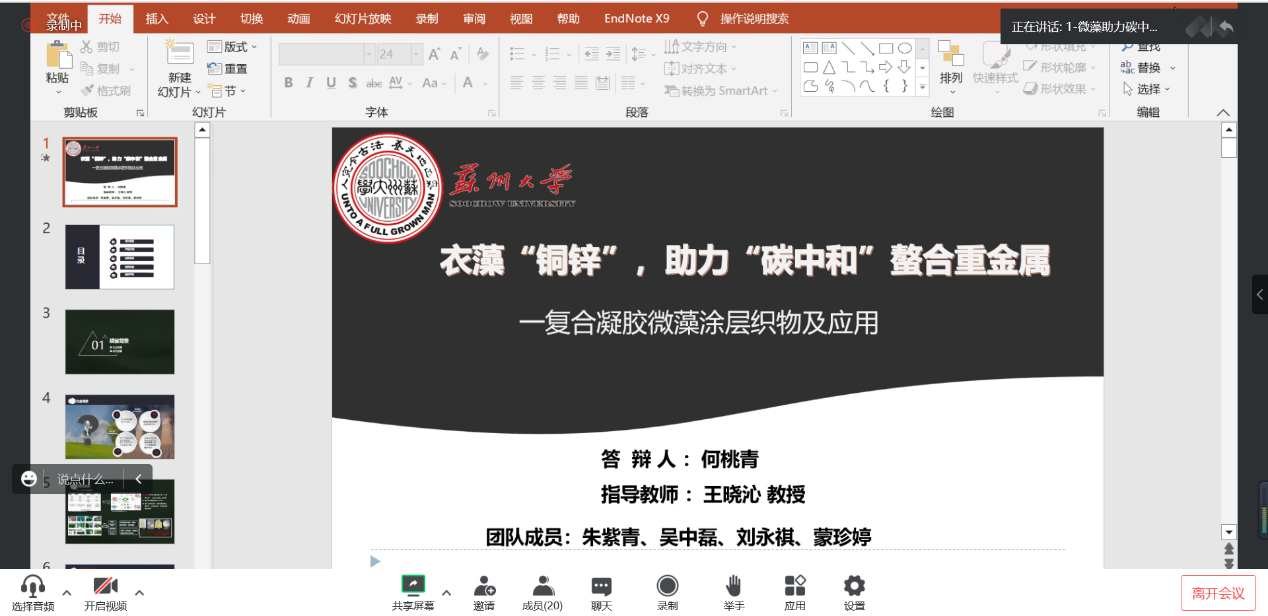Screen dimensions: 1268x616
Task: Switch to the 插入 ribbon tab
Action: coord(157,18)
